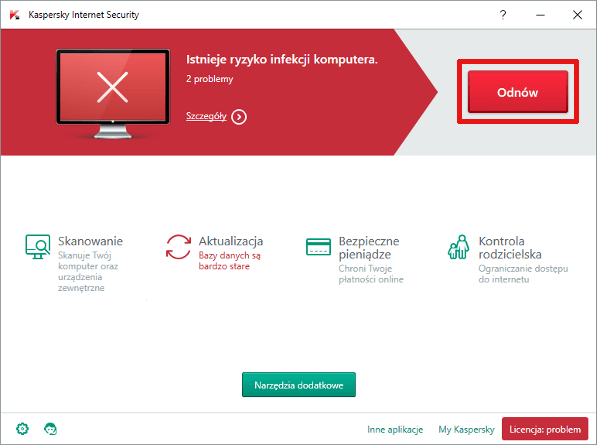
Task: Click 'Istnieje ryzyko infekcji komputera.' message
Action: point(282,59)
